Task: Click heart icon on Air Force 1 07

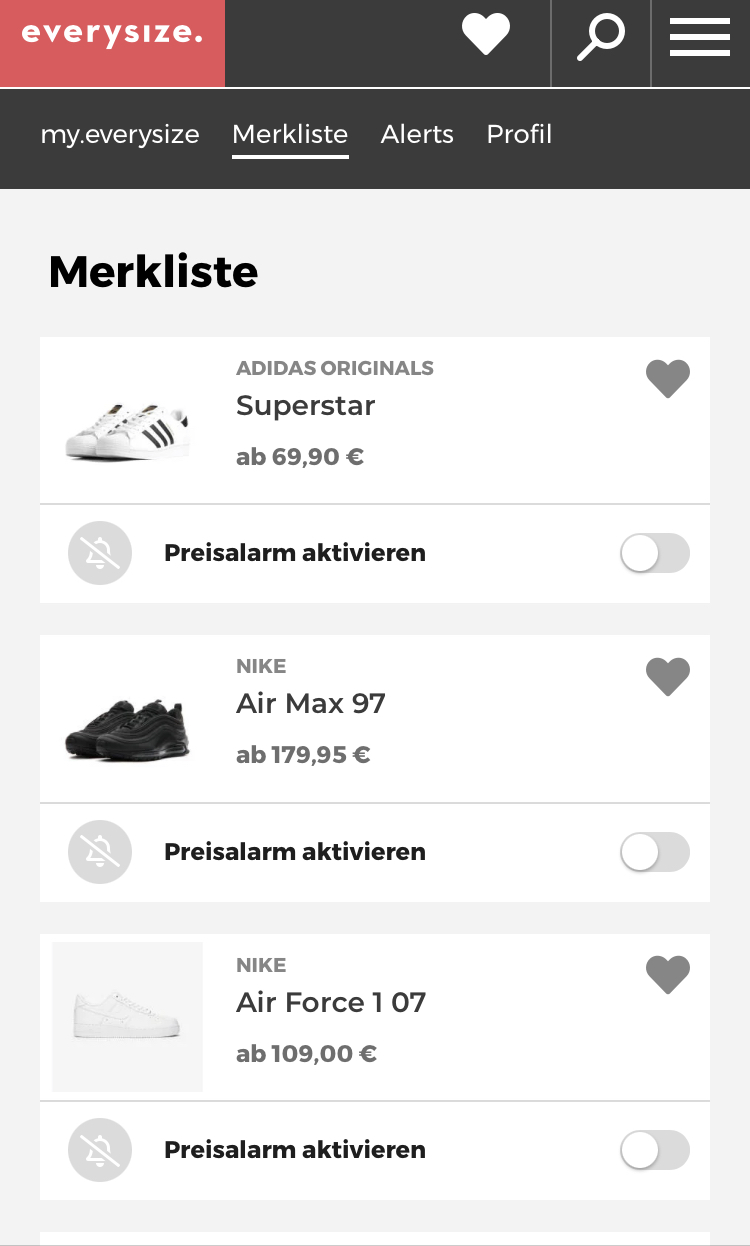Action: pos(668,975)
